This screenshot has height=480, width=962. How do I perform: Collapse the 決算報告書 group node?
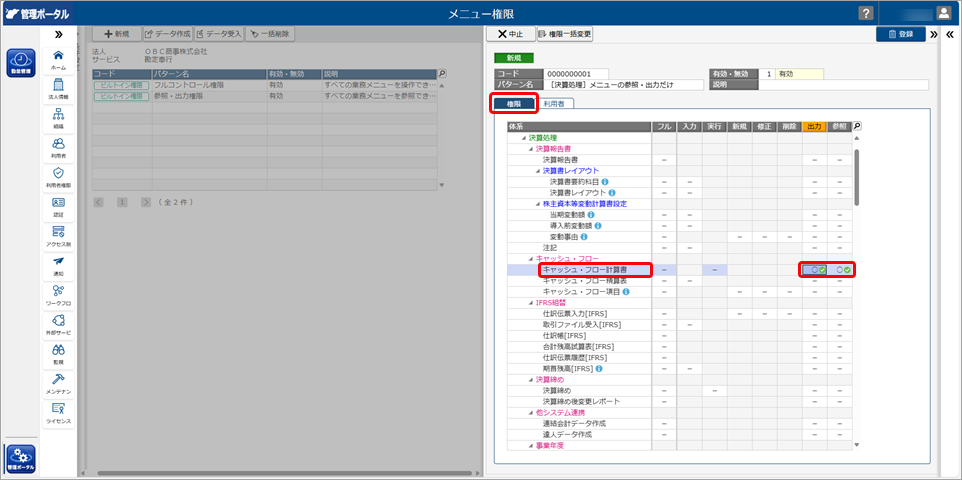point(531,149)
